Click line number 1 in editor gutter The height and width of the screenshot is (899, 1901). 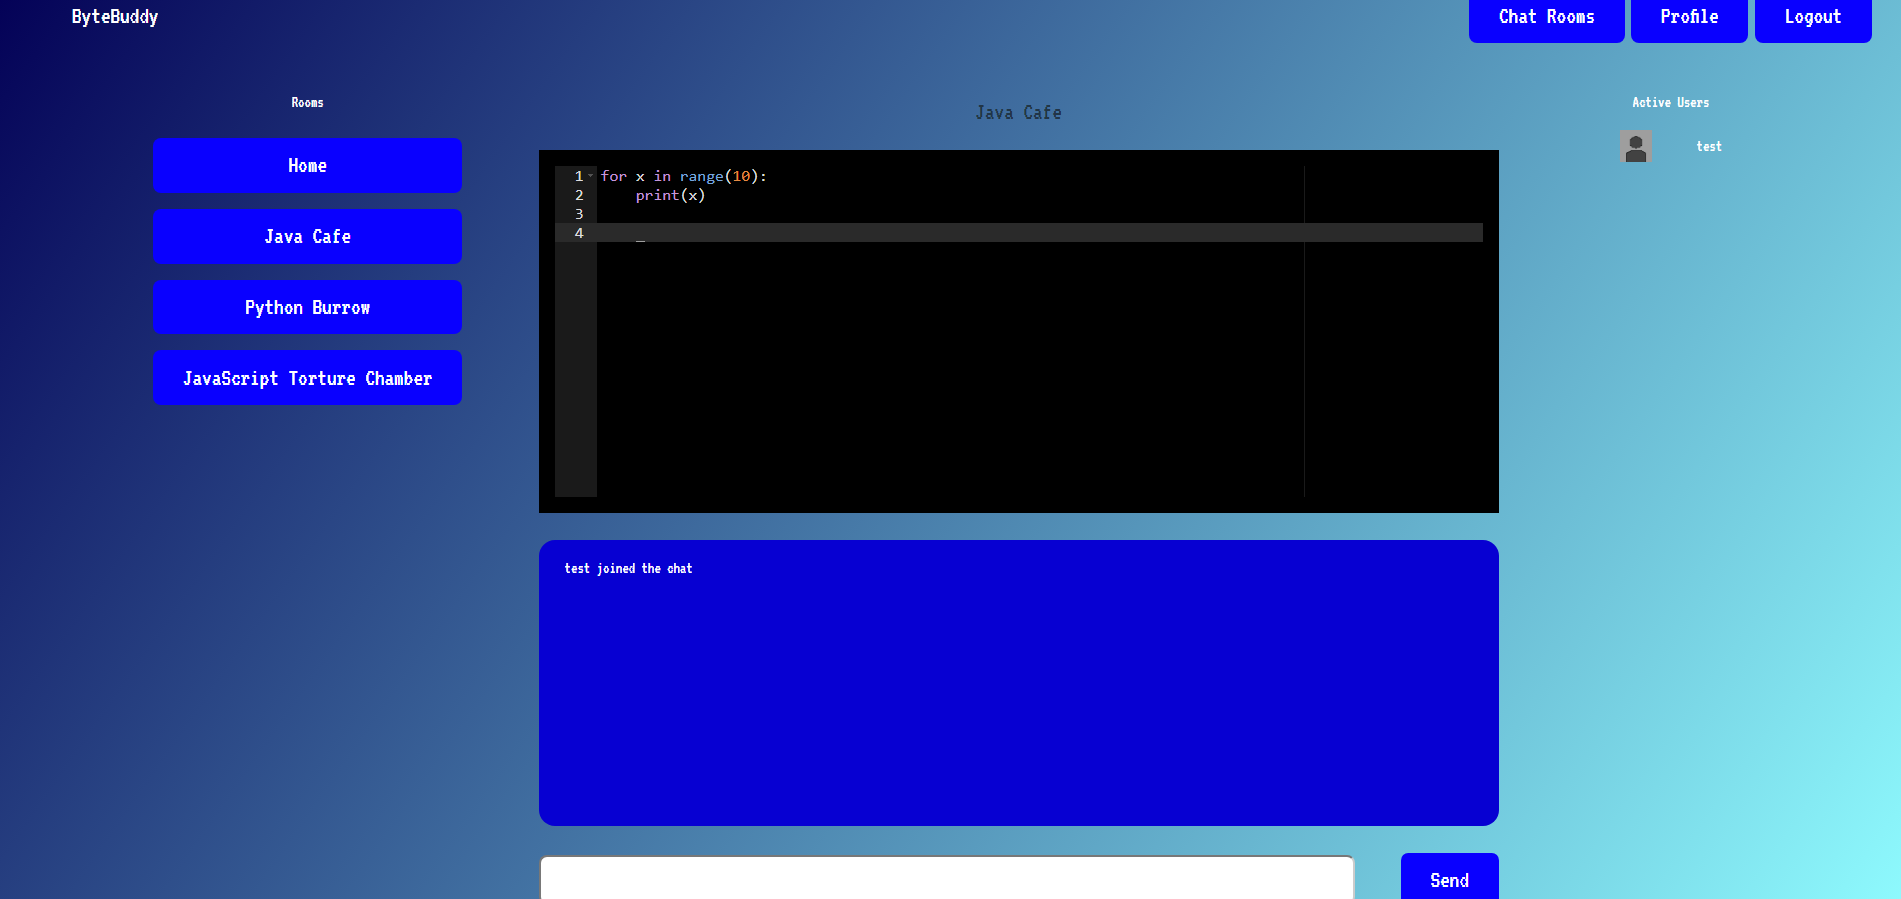578,177
